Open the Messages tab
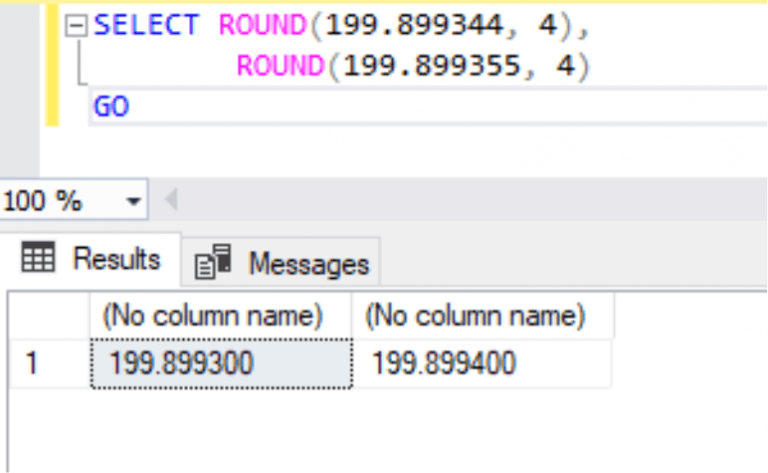This screenshot has height=473, width=768. [x=281, y=263]
